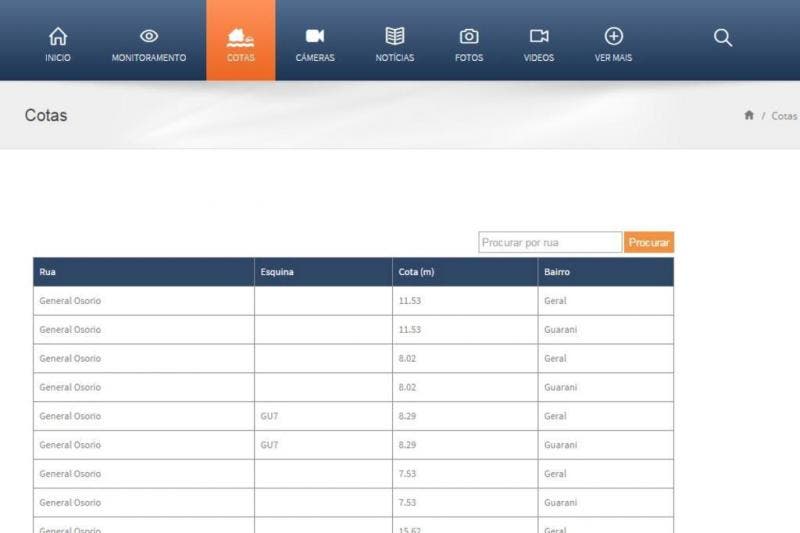
Task: Click the search magnifier icon
Action: click(723, 38)
